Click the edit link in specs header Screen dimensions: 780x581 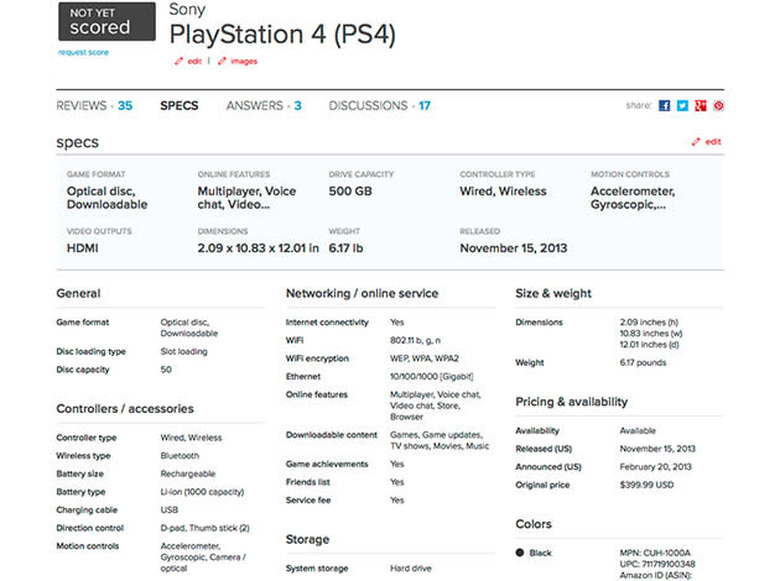(713, 143)
